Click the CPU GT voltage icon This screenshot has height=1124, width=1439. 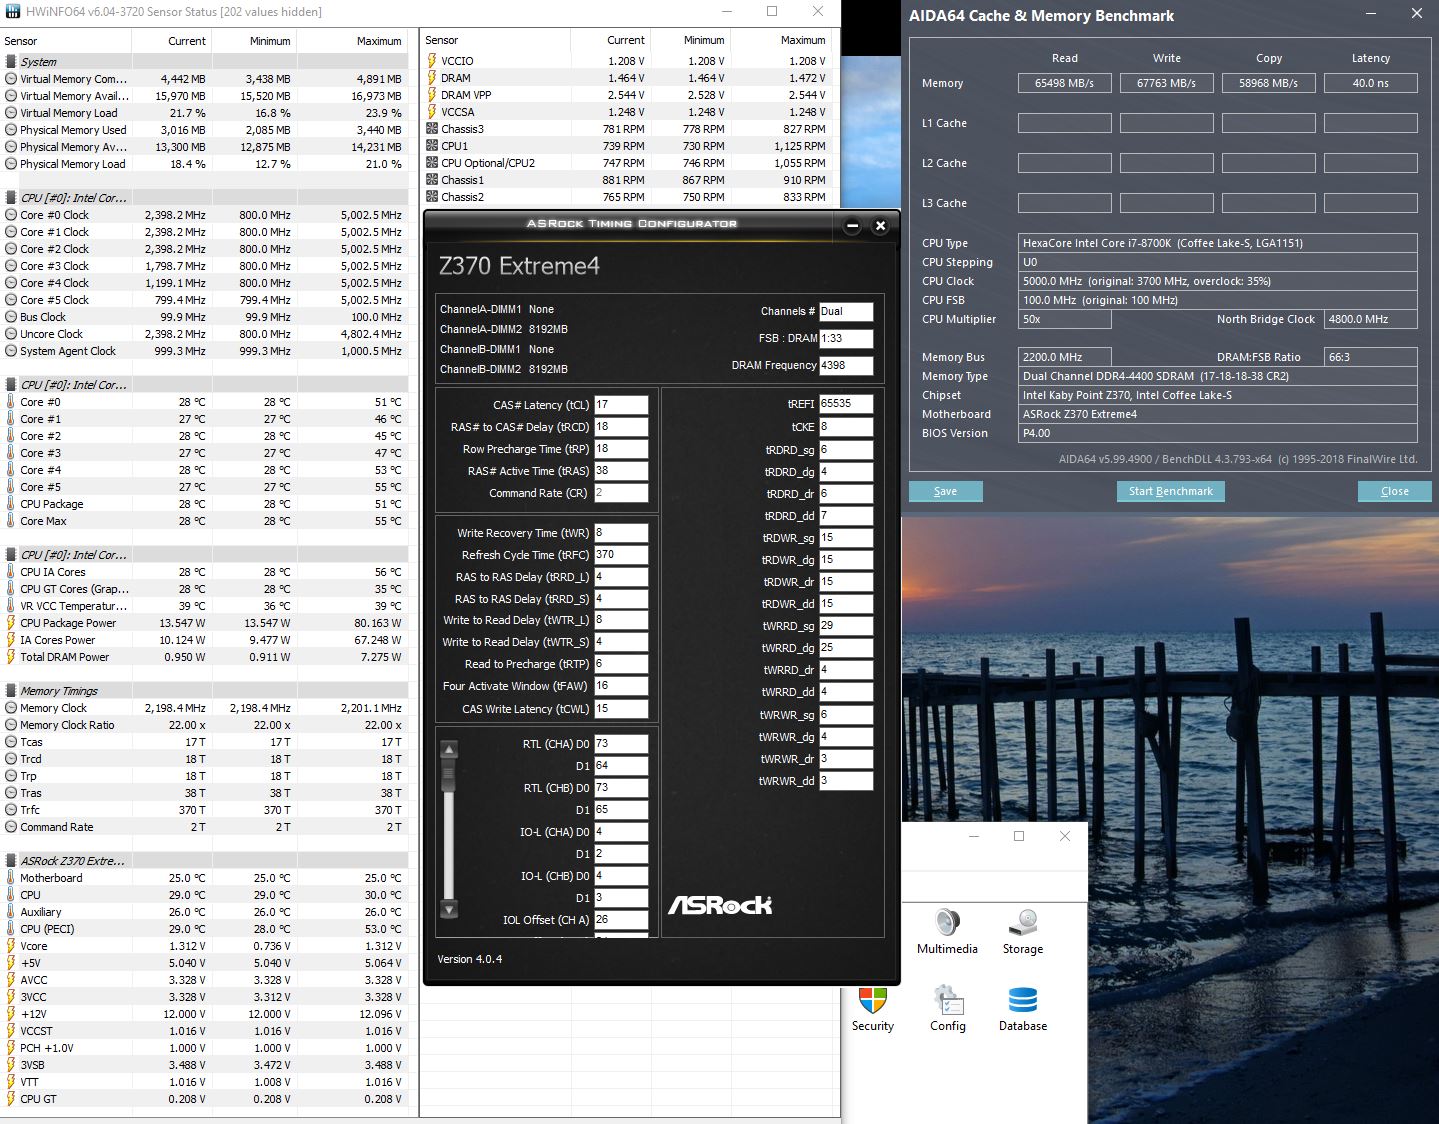[x=11, y=1099]
